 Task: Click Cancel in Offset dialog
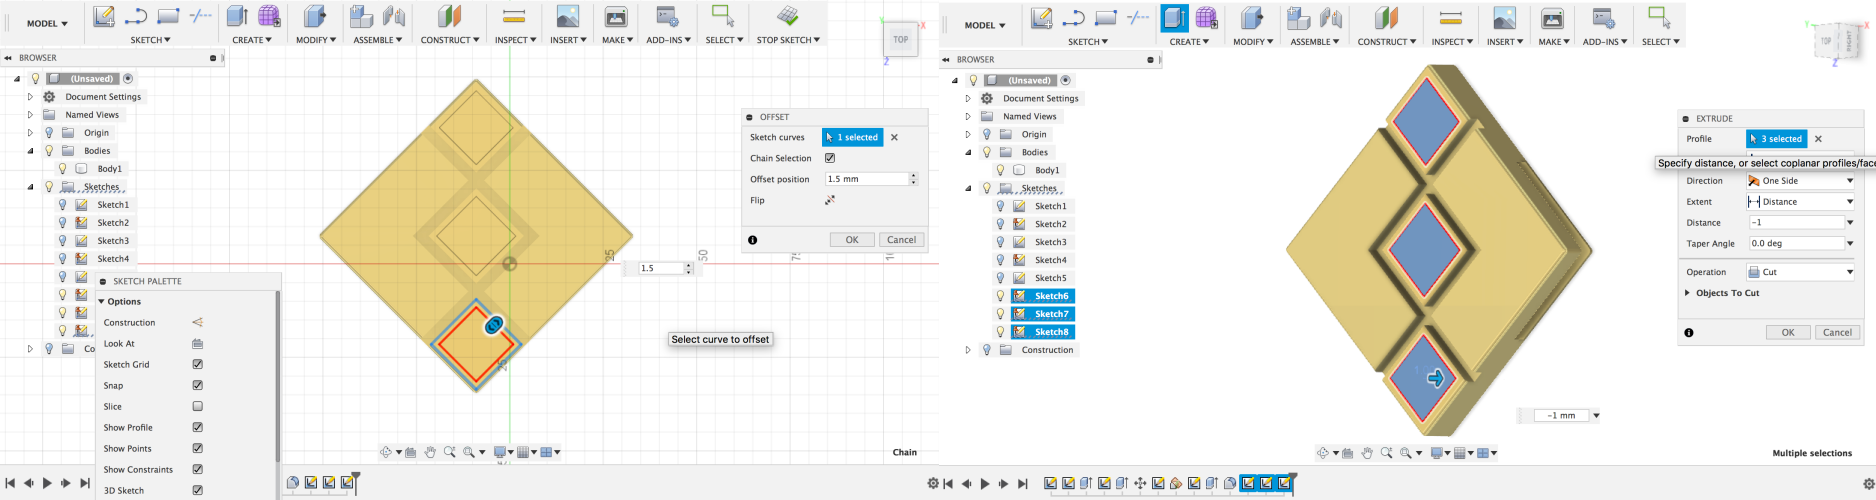click(901, 240)
